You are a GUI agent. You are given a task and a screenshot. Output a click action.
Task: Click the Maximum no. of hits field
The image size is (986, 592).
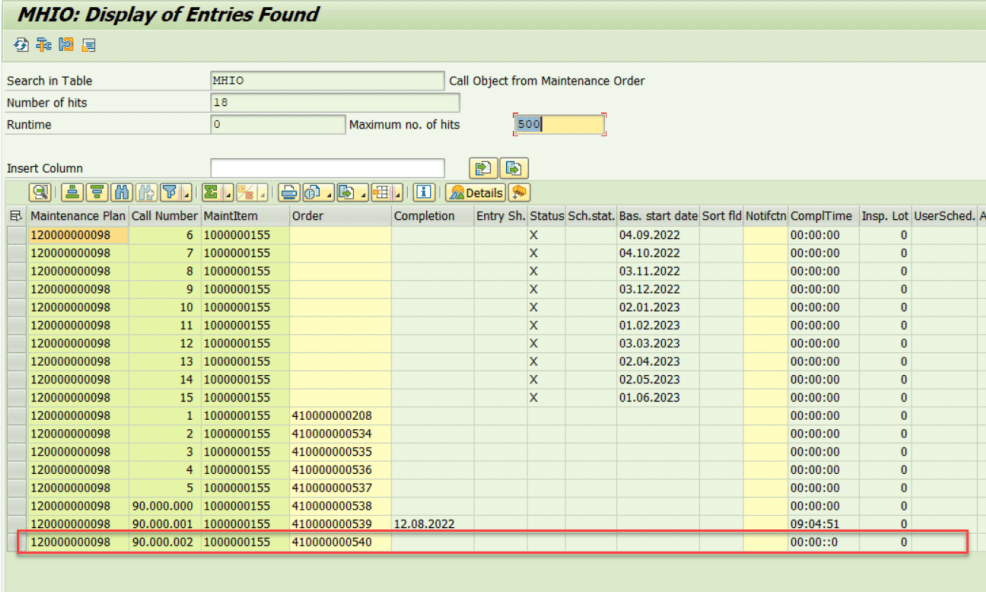(x=559, y=125)
